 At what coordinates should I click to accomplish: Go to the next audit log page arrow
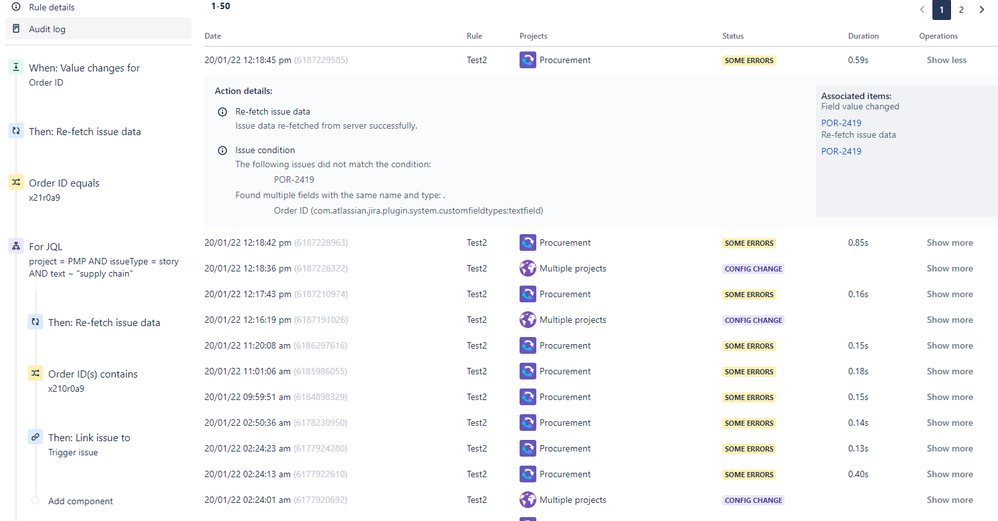pos(981,10)
